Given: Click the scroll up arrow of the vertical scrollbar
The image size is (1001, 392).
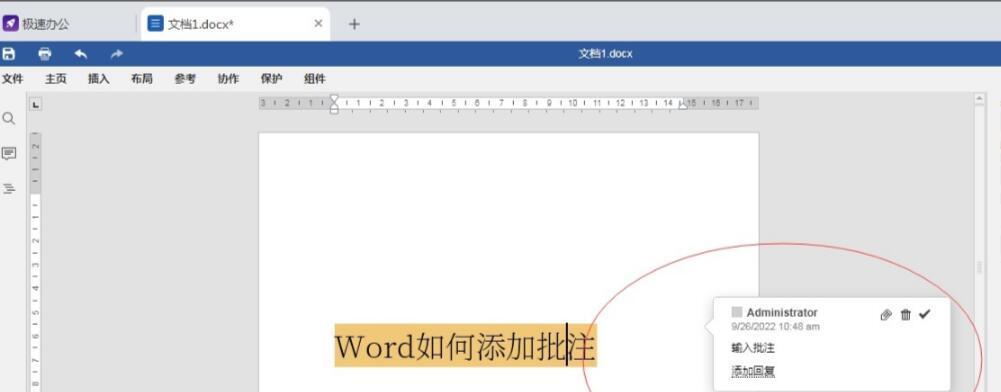Looking at the screenshot, I should point(979,98).
